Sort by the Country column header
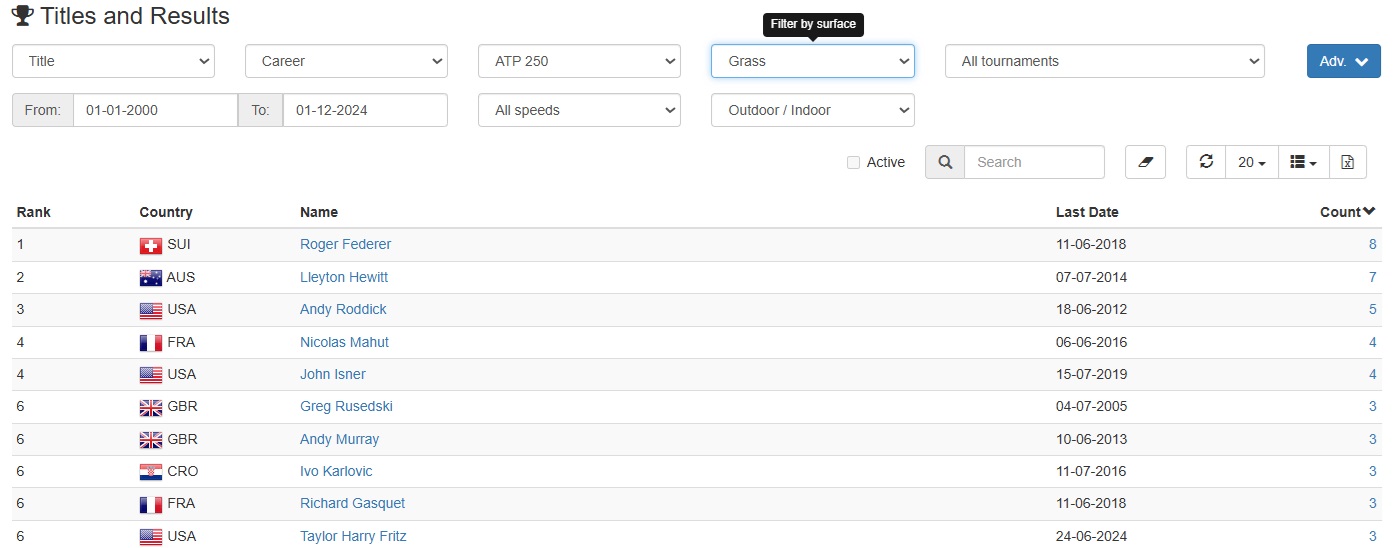Screen dimensions: 1393x548 (166, 212)
